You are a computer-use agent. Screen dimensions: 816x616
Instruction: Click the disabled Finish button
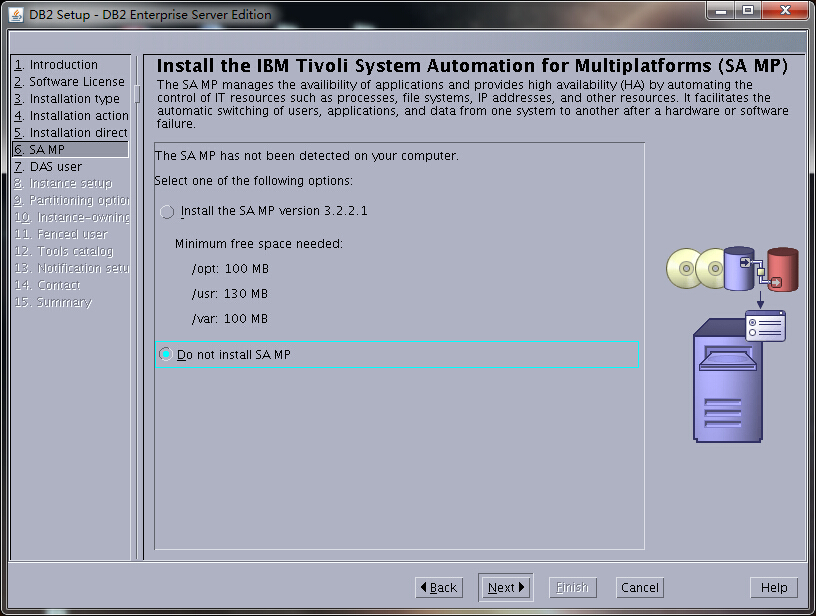[572, 587]
